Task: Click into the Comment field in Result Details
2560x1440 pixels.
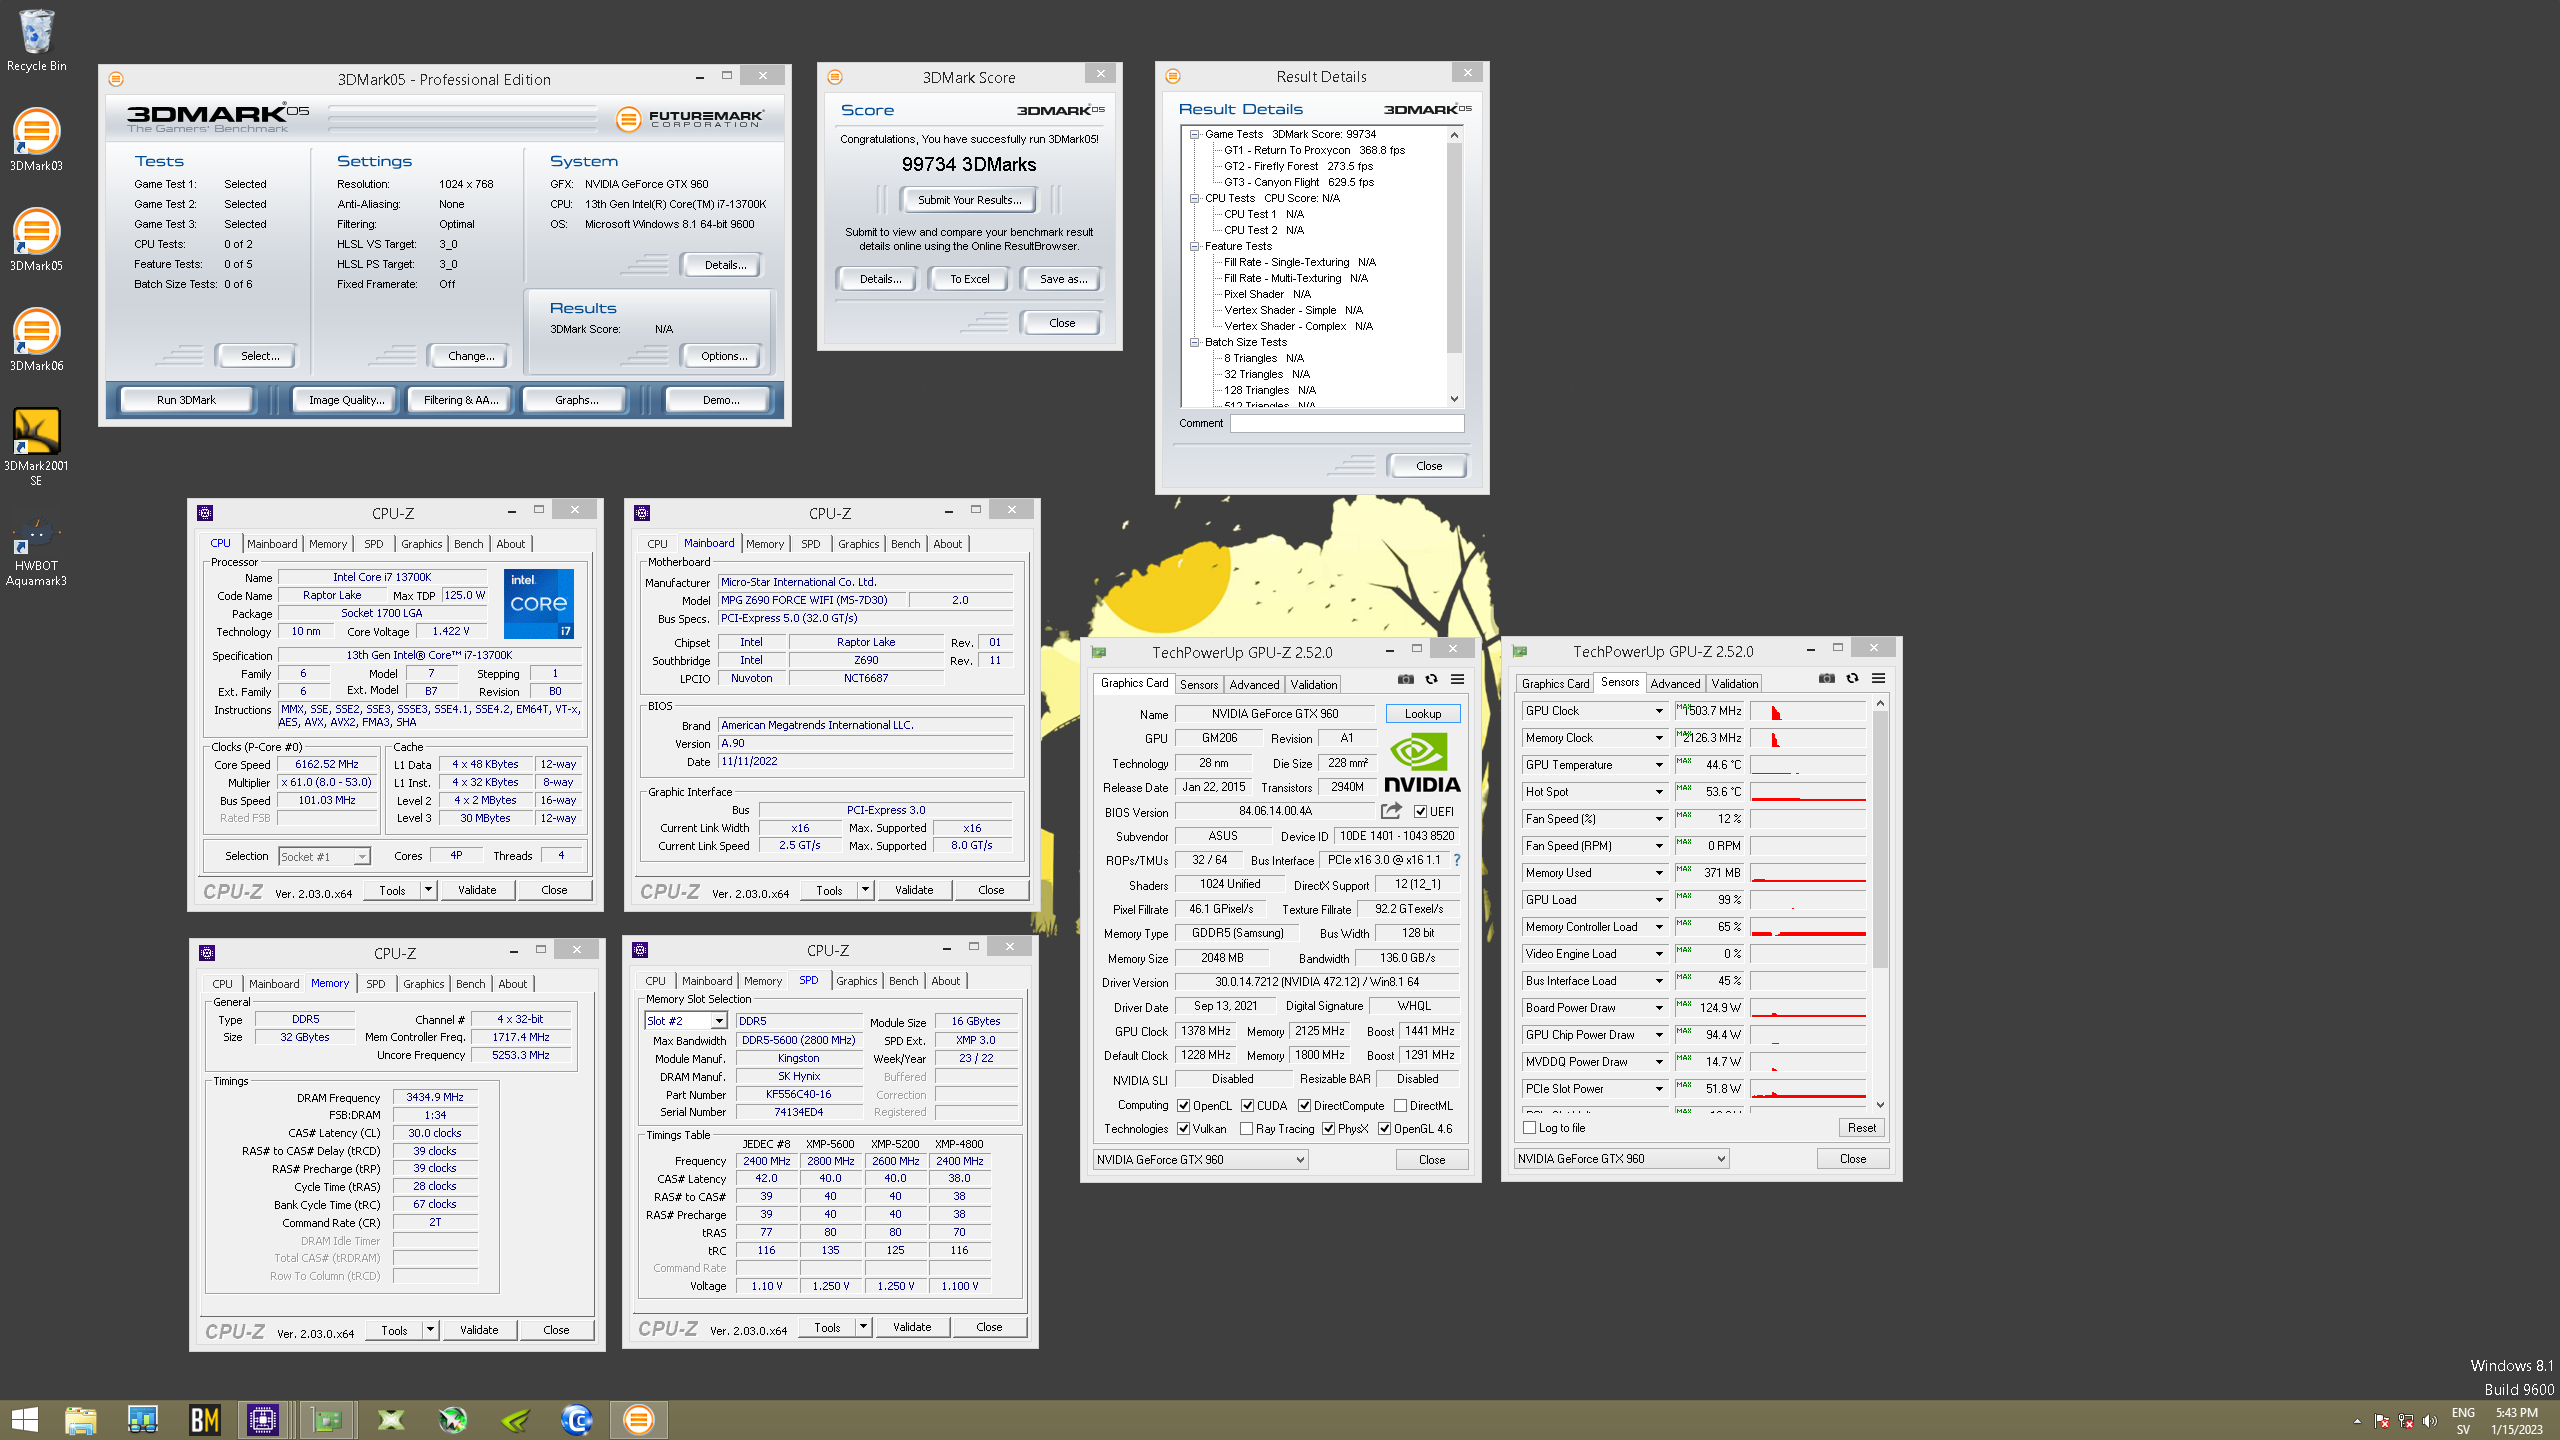Action: point(1347,424)
